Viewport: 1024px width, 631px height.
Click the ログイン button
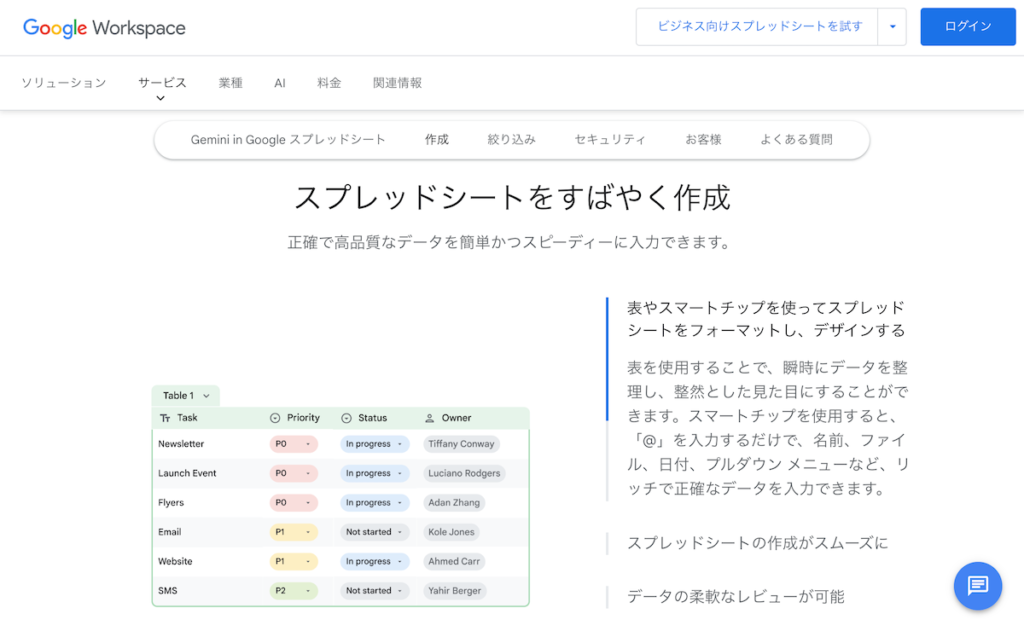pyautogui.click(x=968, y=27)
